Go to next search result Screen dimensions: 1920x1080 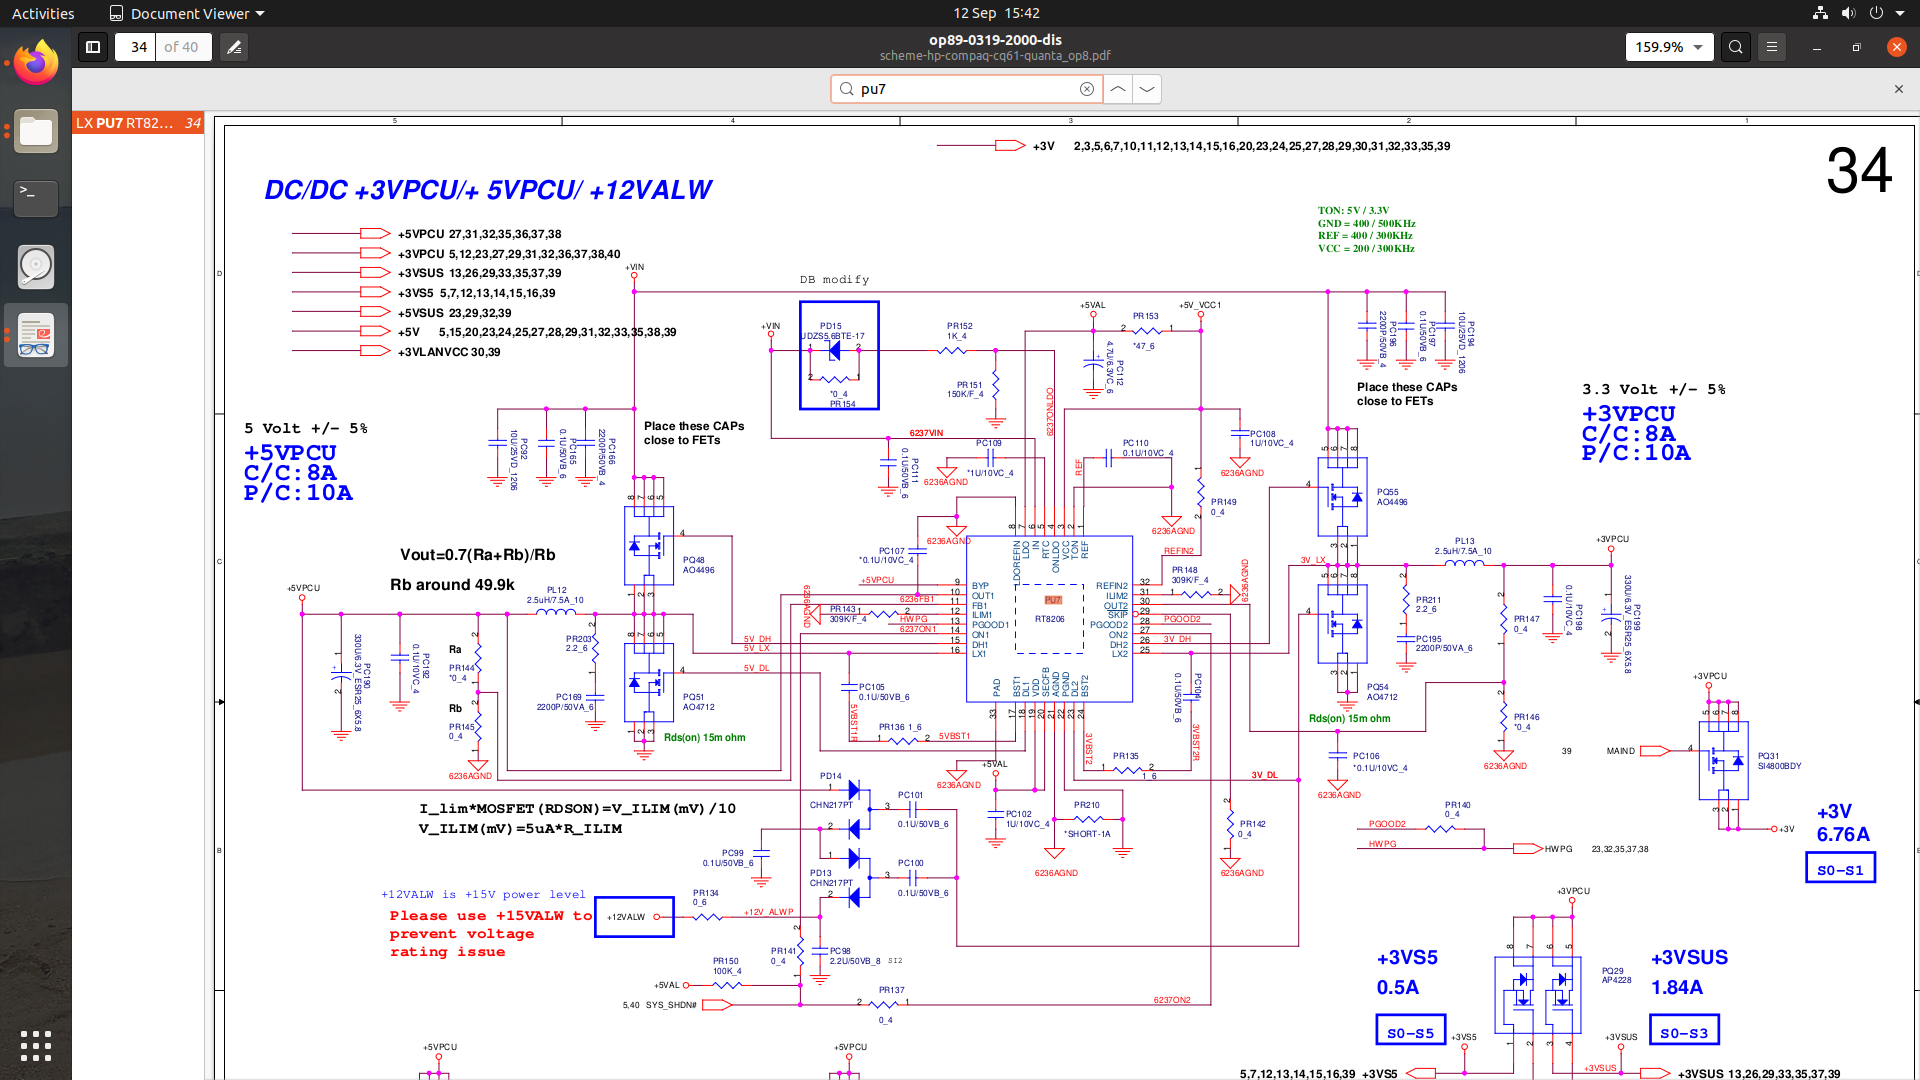point(1147,89)
